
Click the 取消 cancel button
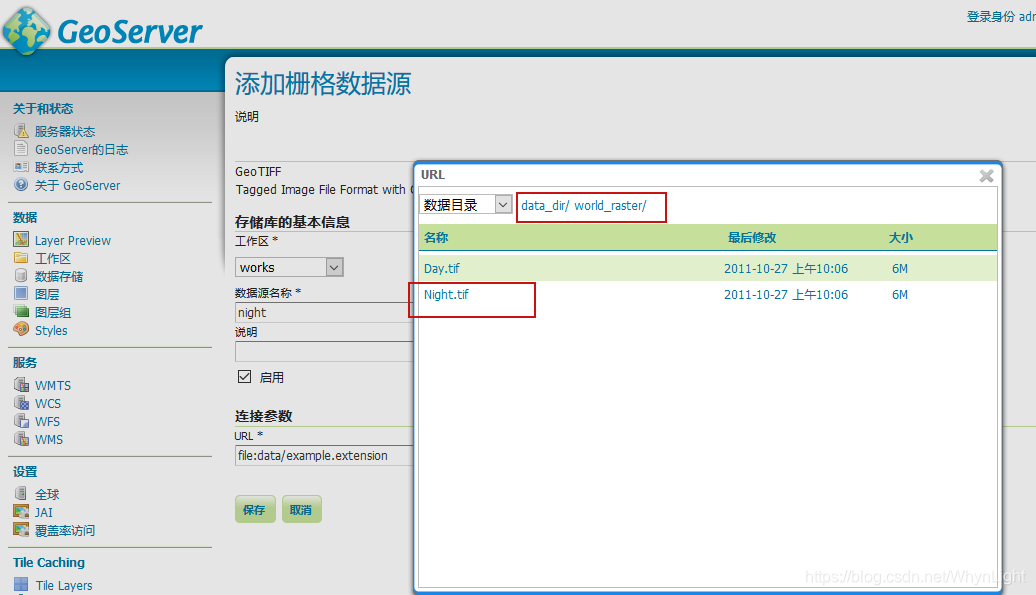pos(301,509)
